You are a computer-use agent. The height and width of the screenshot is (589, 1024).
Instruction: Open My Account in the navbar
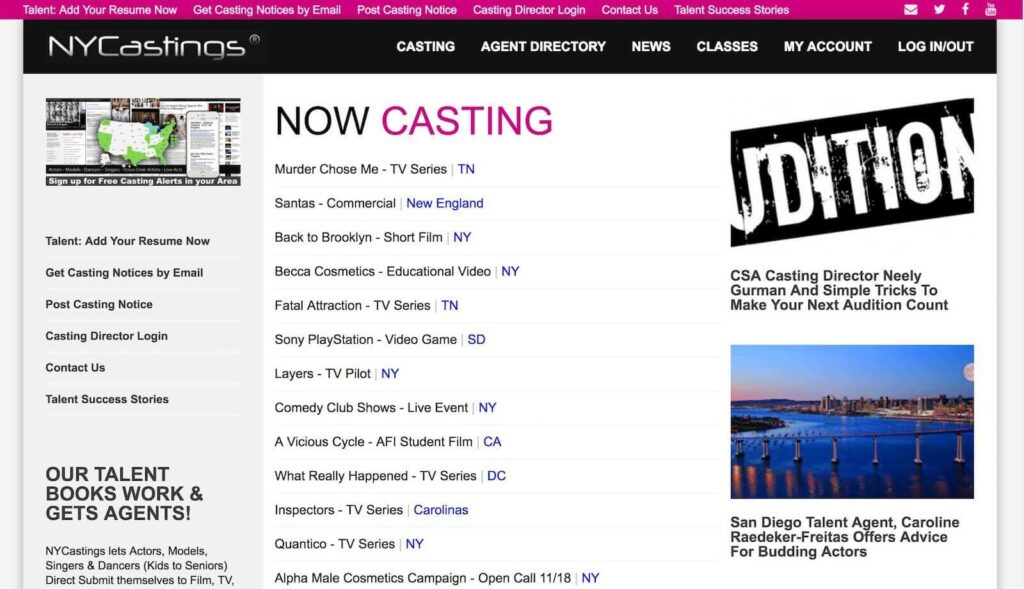point(827,46)
